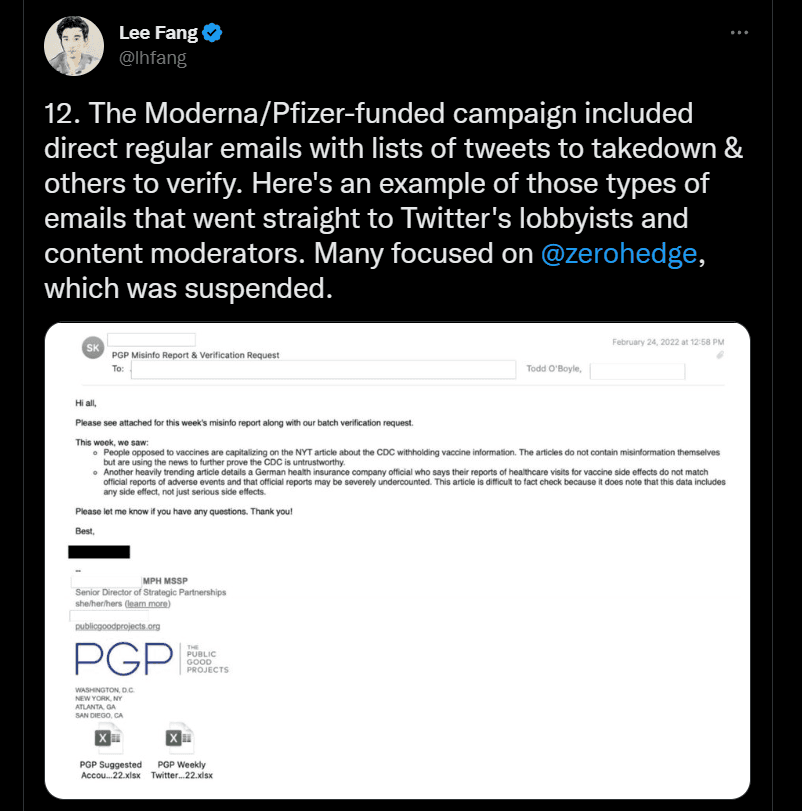Click the SK sender avatar circle
Screen dimensions: 802x811
tap(91, 348)
